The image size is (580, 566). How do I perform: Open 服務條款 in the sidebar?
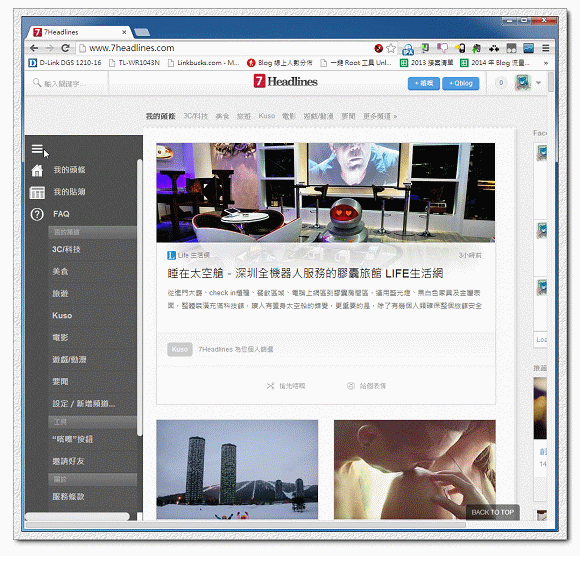(68, 497)
